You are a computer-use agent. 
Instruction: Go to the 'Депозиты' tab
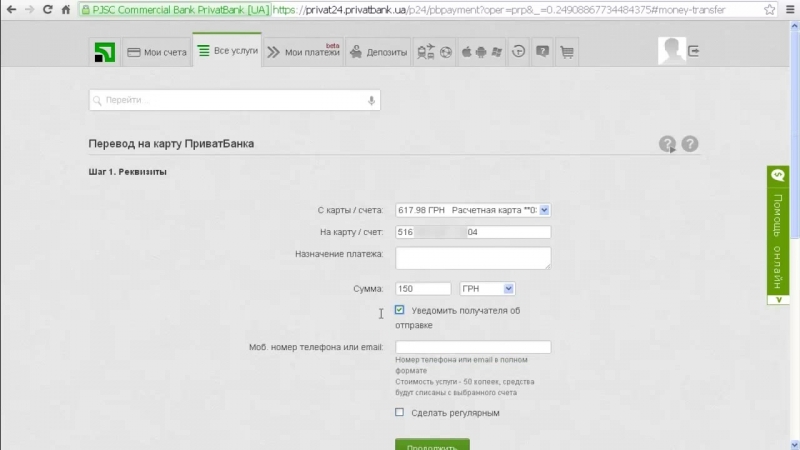click(x=378, y=52)
